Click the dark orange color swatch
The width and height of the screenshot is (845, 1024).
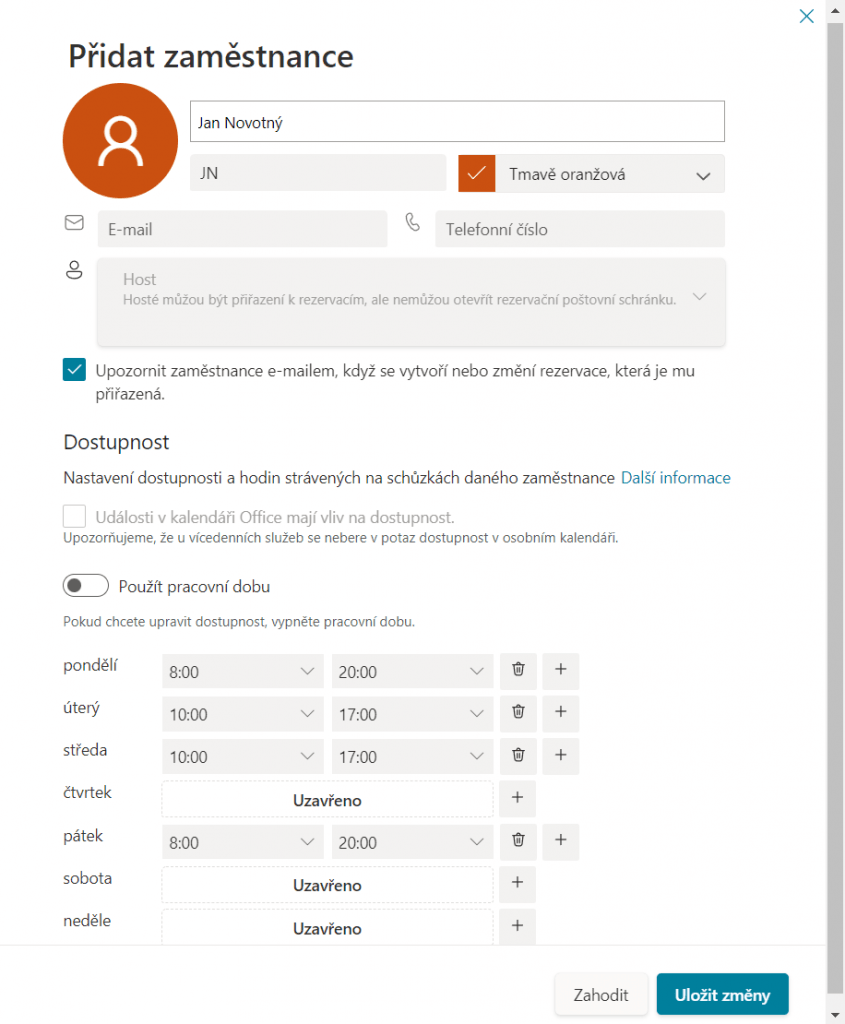(x=477, y=174)
